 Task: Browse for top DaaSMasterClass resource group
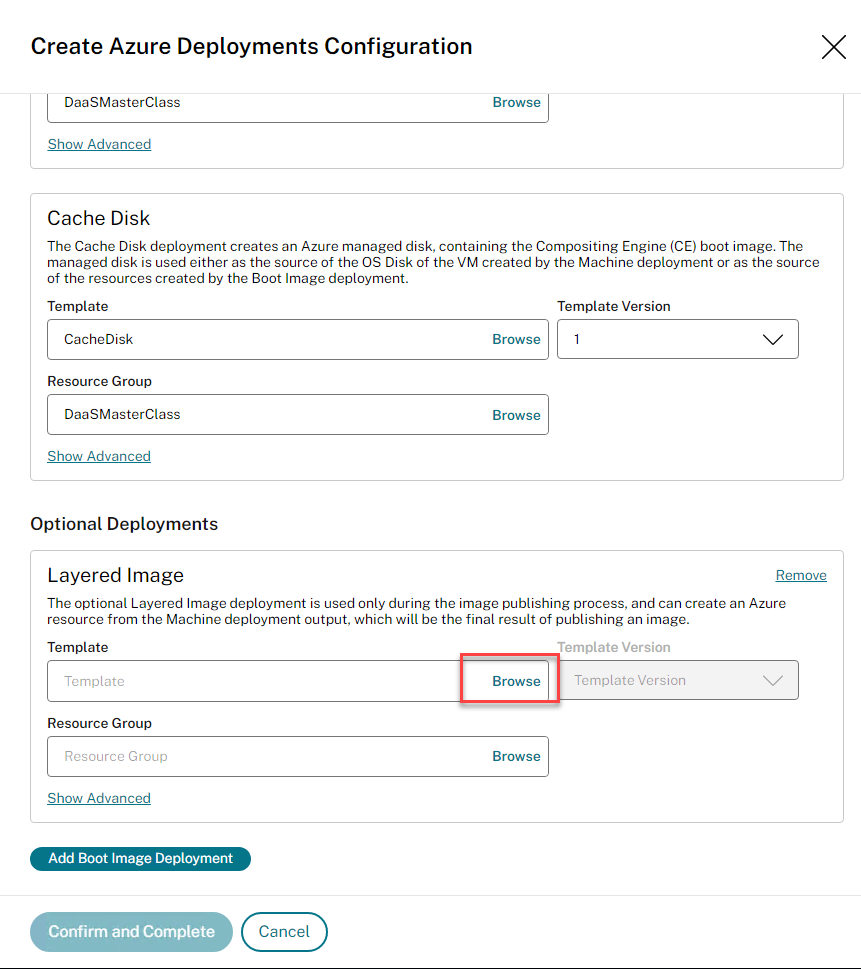tap(516, 103)
